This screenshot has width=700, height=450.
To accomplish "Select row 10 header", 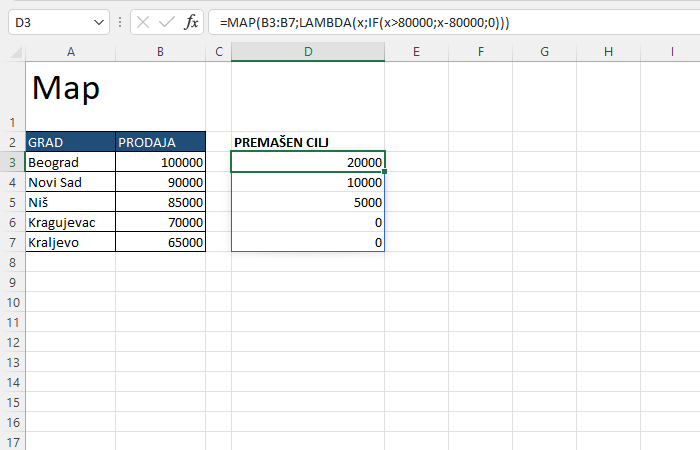I will [x=12, y=302].
